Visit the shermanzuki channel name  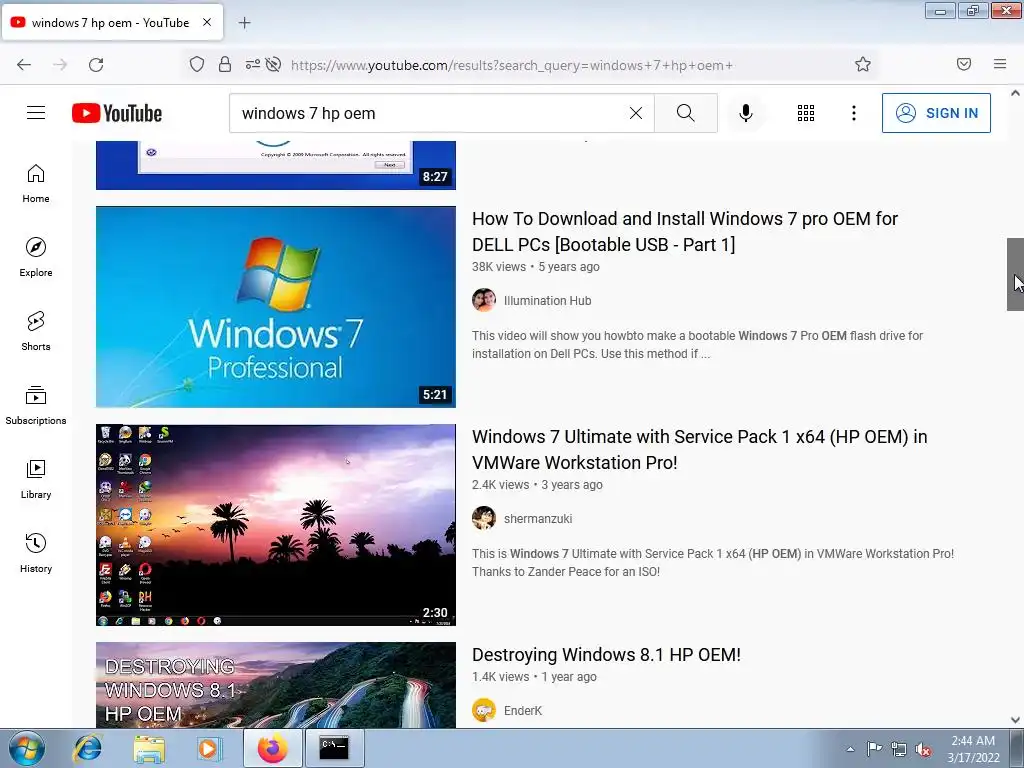click(538, 519)
